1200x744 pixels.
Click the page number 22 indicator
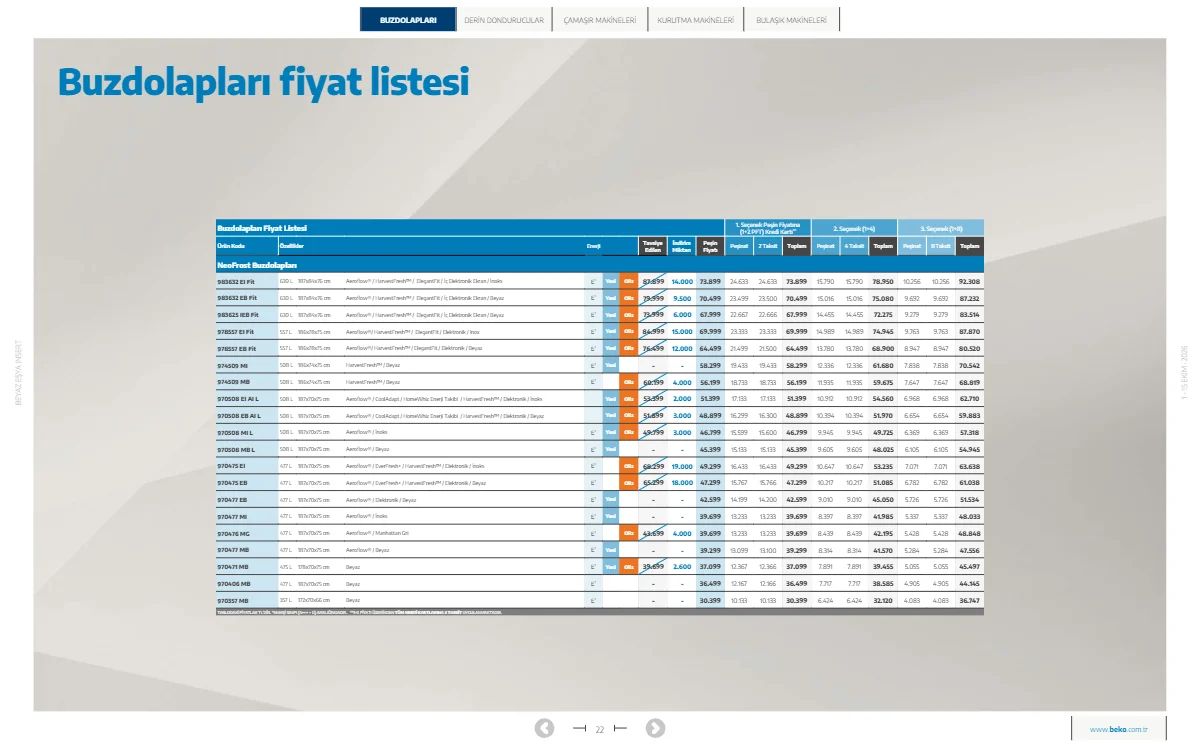coord(600,729)
